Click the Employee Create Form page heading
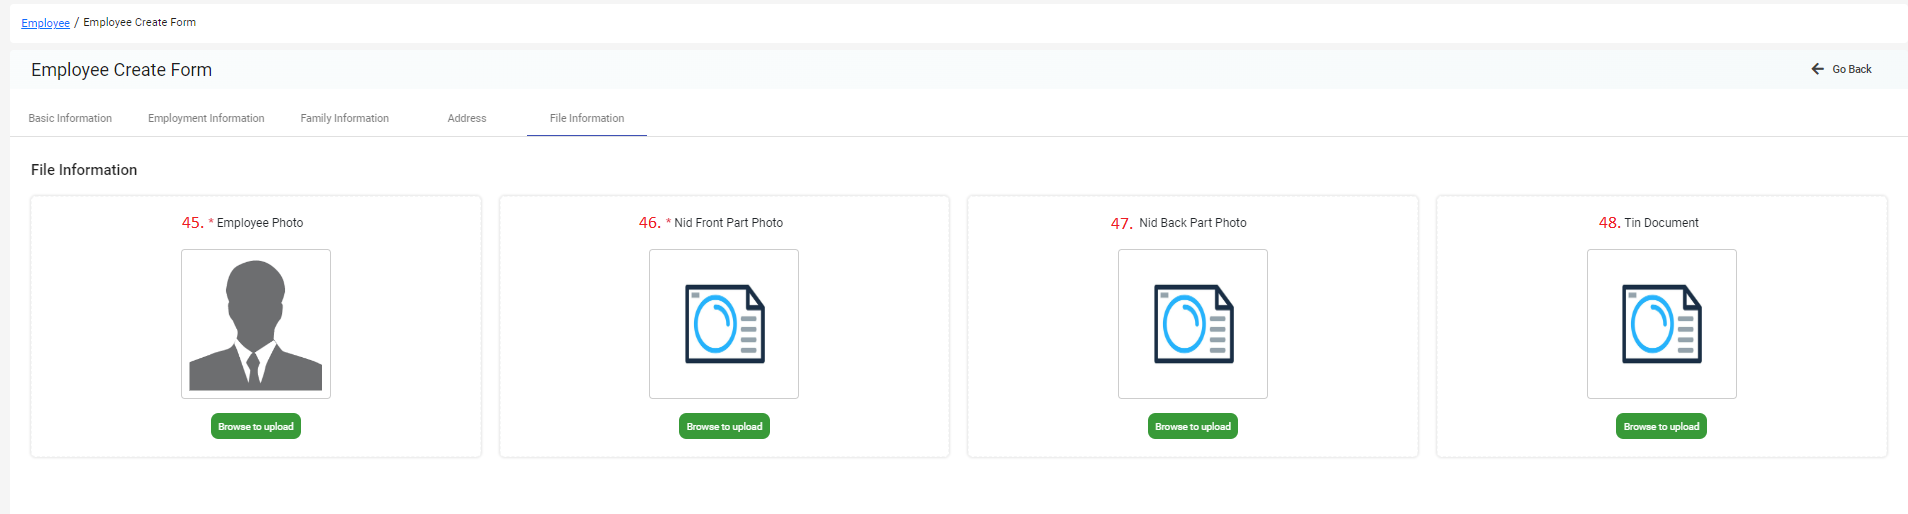 coord(122,70)
